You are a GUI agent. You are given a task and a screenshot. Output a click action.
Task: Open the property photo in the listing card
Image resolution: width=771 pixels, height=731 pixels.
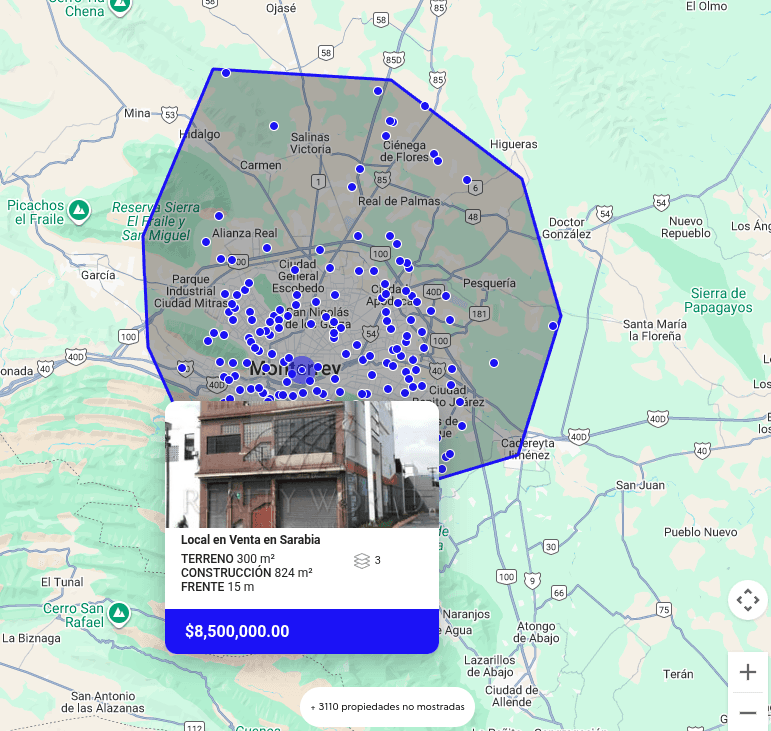click(301, 463)
